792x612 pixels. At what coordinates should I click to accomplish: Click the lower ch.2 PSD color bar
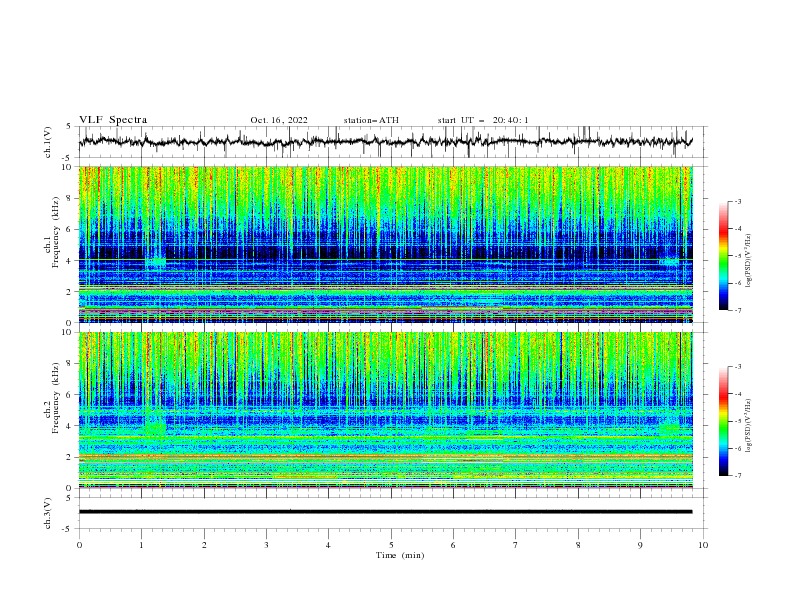tap(724, 421)
